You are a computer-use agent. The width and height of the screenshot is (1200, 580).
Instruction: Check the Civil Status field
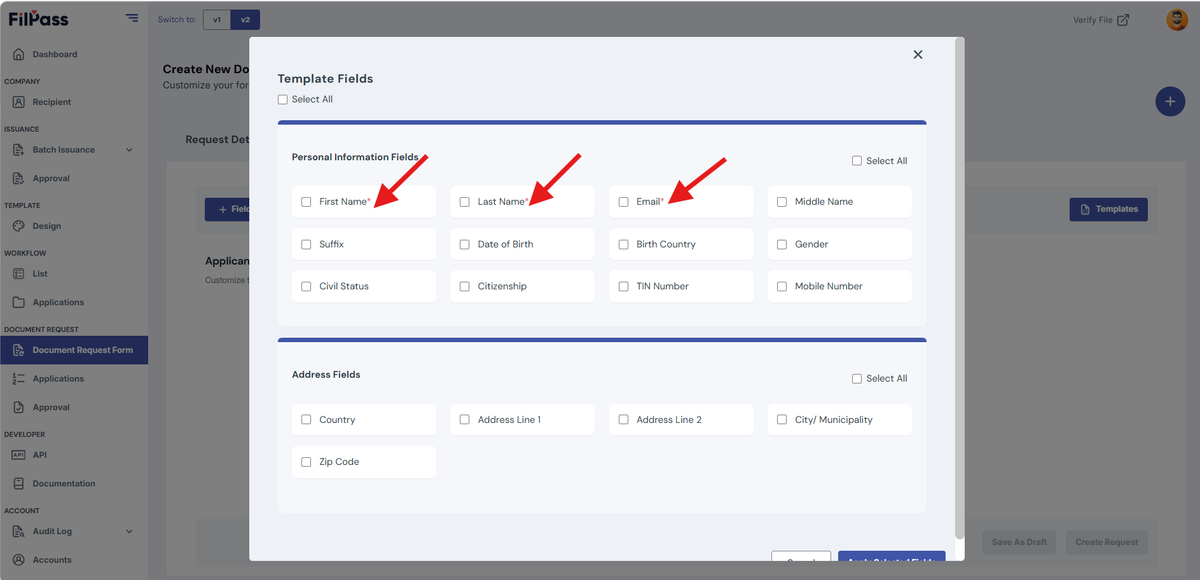306,286
